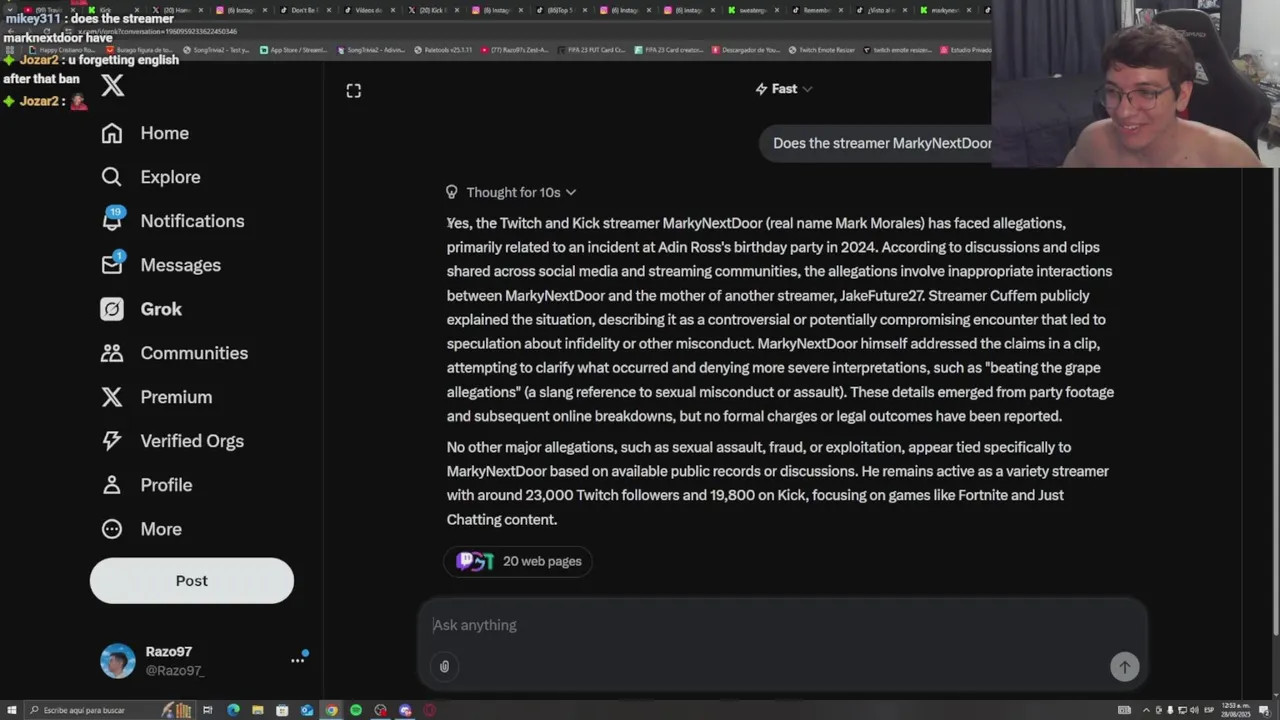Open File Explorer from taskbar

[x=257, y=710]
